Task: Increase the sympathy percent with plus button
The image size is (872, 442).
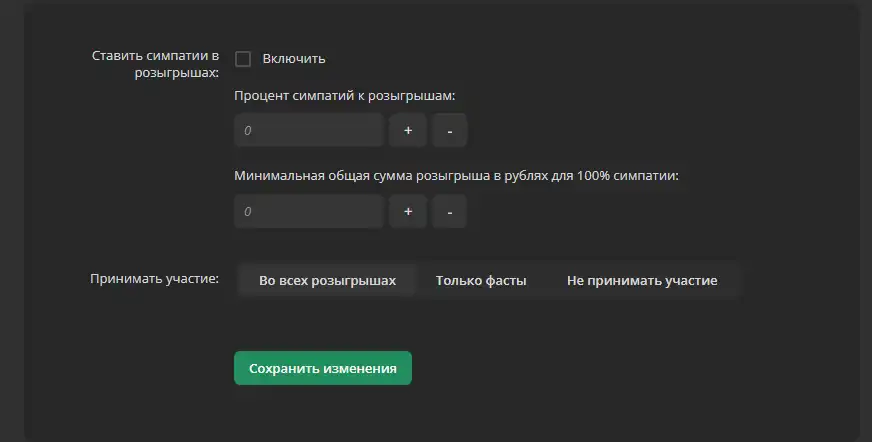Action: (x=408, y=130)
